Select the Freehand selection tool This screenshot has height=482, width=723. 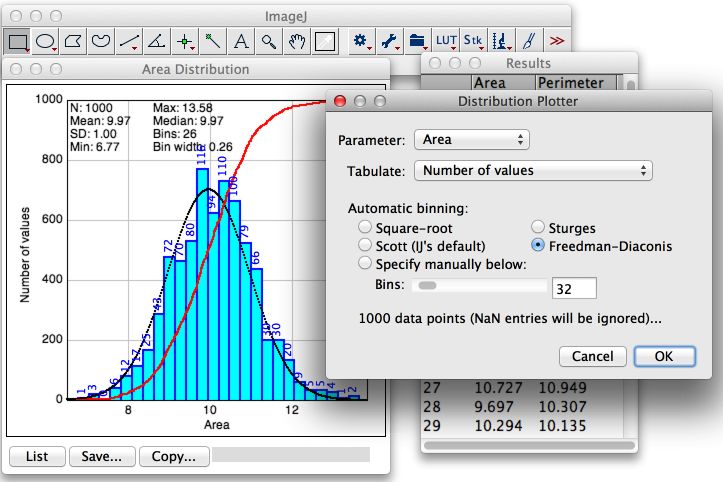tap(101, 42)
